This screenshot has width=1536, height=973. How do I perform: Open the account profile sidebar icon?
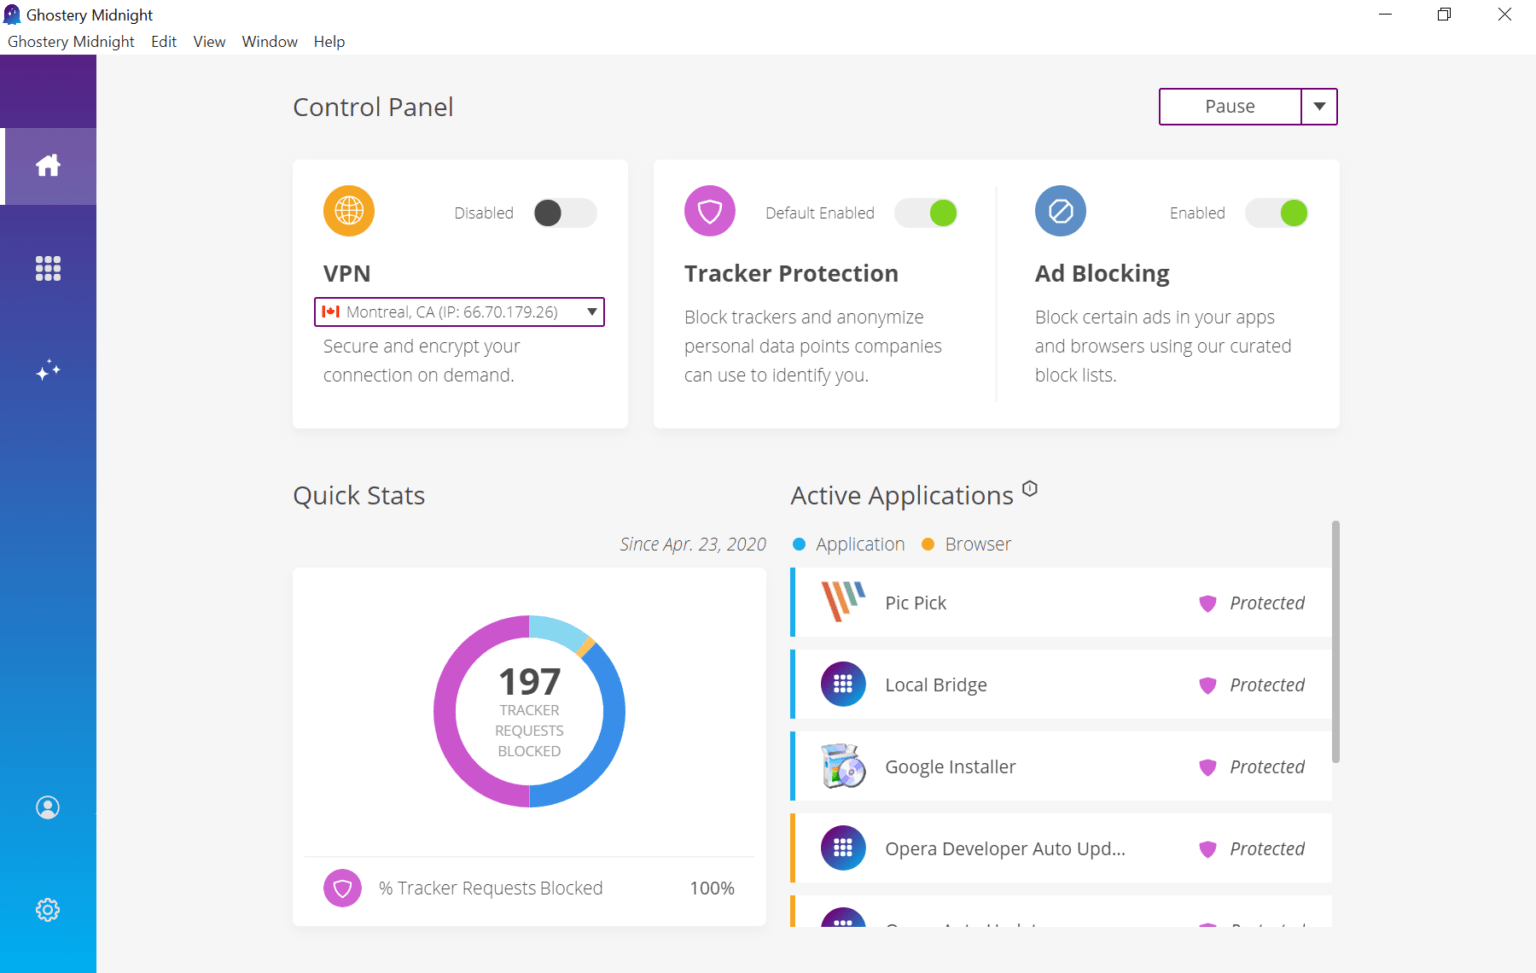[48, 807]
